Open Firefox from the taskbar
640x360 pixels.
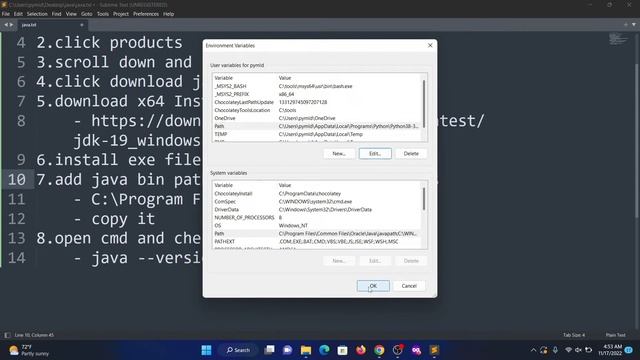(361, 350)
